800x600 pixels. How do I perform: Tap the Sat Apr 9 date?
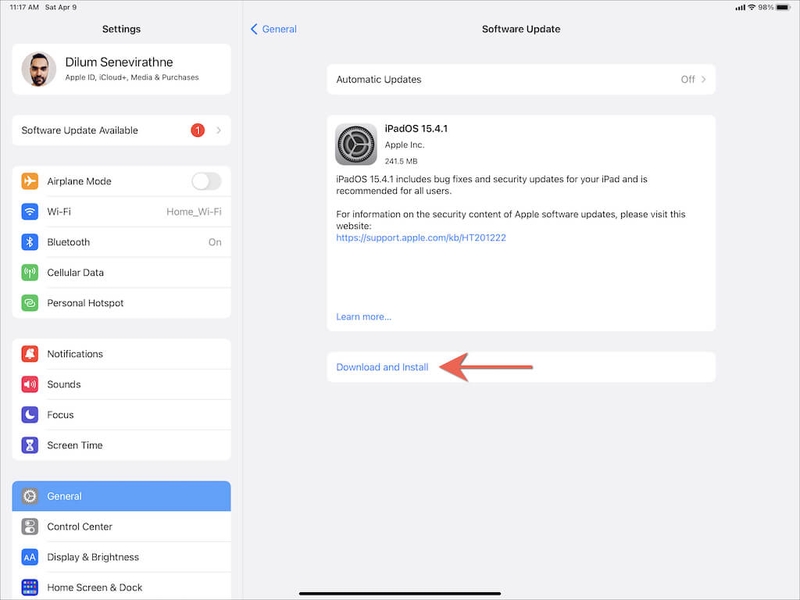[61, 7]
